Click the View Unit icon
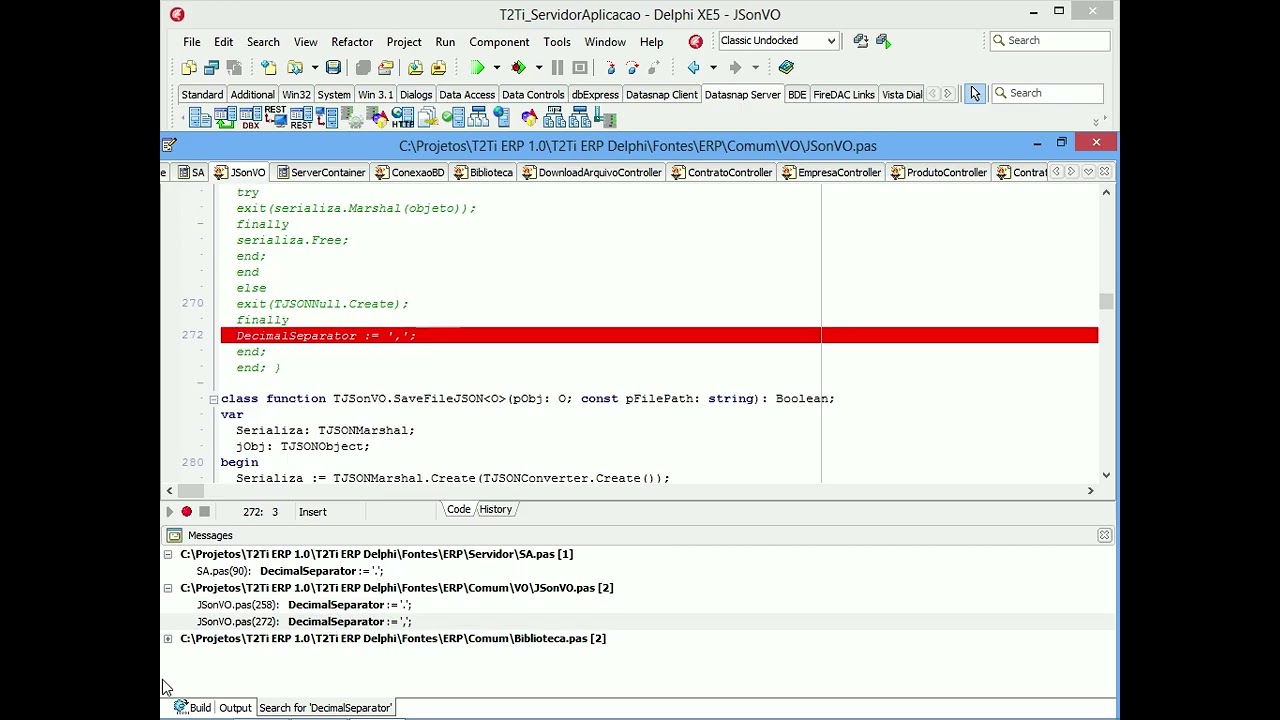The width and height of the screenshot is (1280, 720). click(189, 67)
